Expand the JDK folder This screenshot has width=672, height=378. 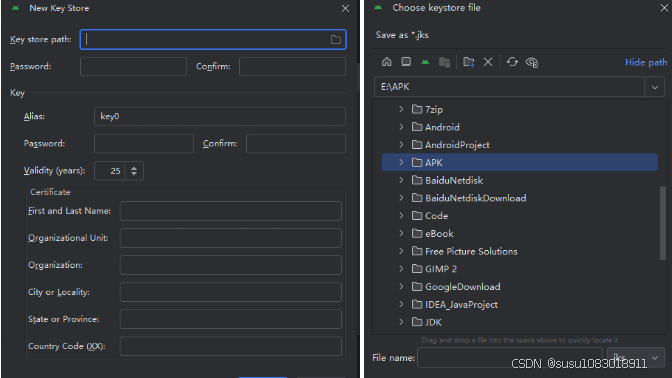(401, 322)
